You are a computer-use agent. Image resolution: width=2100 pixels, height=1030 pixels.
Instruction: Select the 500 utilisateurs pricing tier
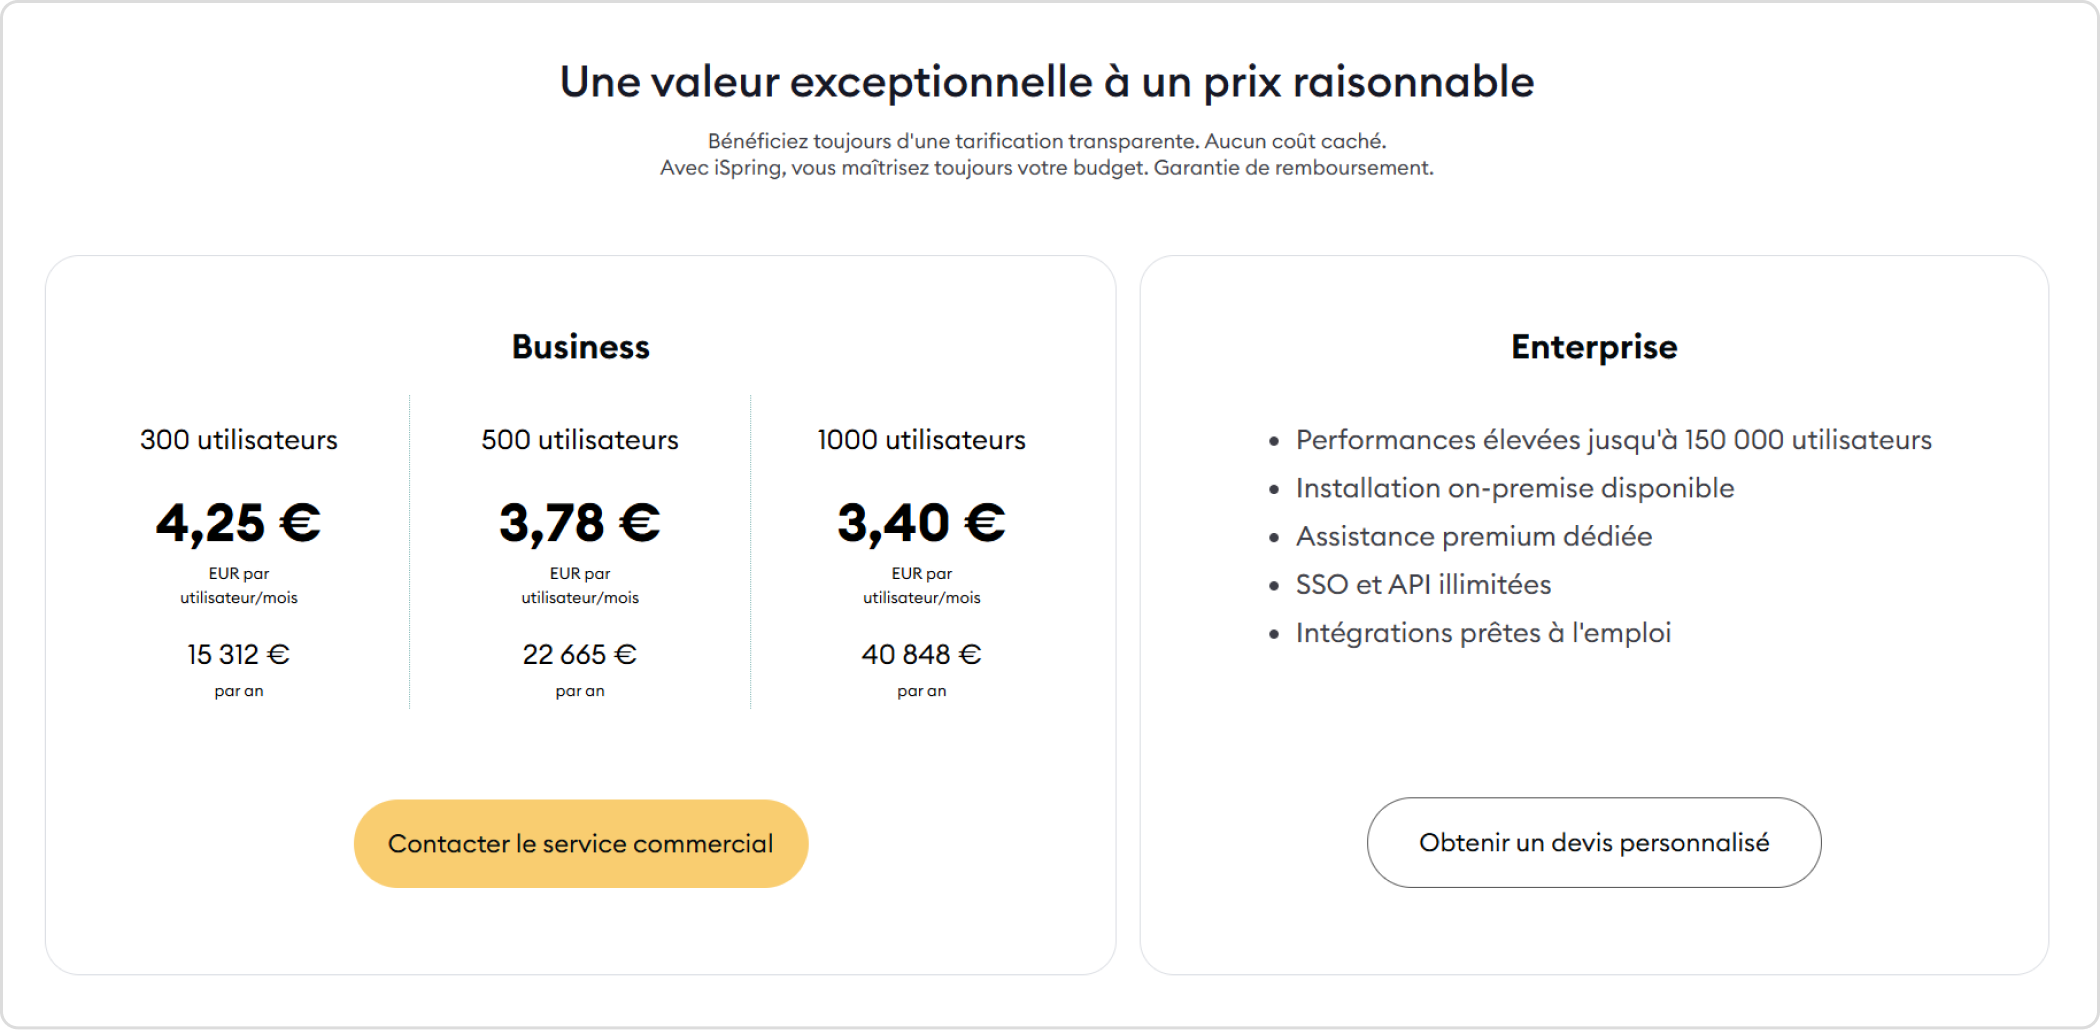pos(579,439)
